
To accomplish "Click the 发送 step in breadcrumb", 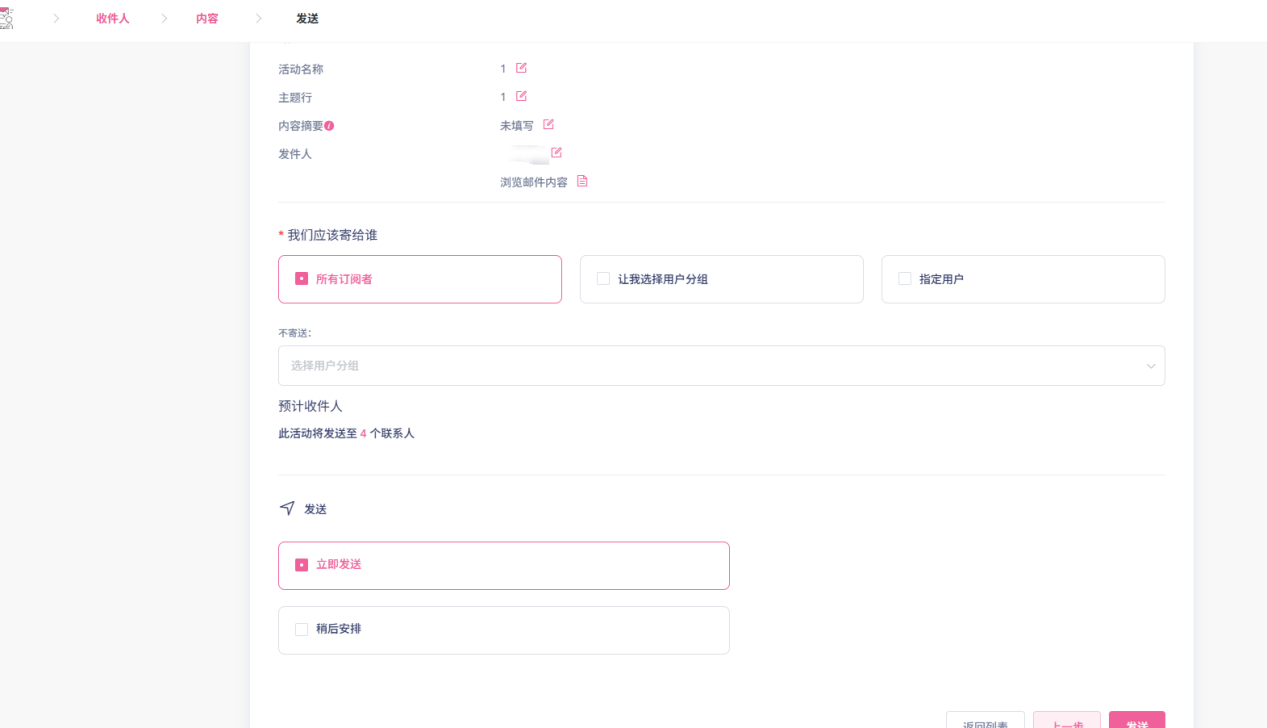I will pyautogui.click(x=308, y=19).
